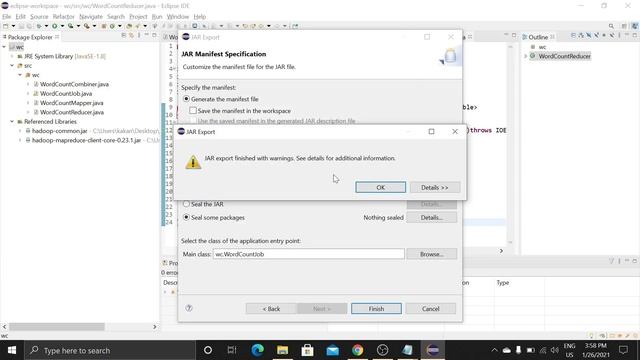Open Package Explorer view menu icon
This screenshot has height=360, width=640.
pos(139,36)
